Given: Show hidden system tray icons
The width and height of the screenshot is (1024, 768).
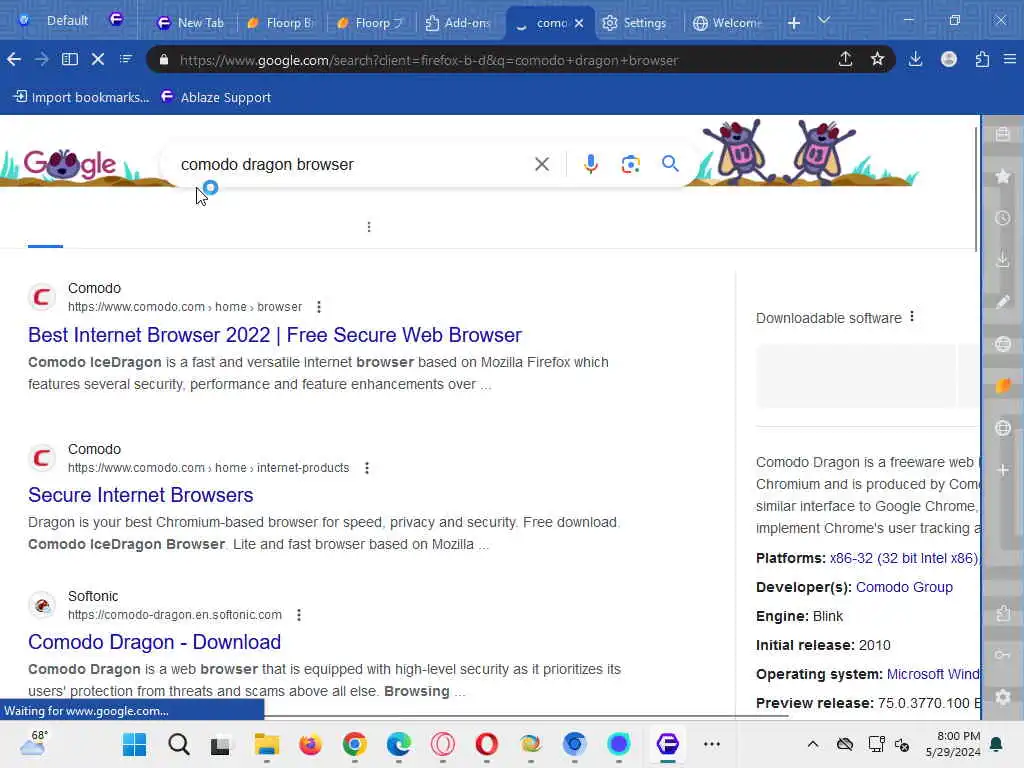Looking at the screenshot, I should coord(812,744).
